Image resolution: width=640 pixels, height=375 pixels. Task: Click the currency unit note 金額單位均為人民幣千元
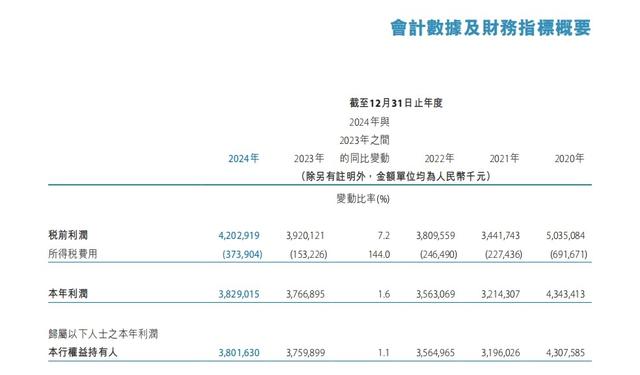(x=431, y=176)
